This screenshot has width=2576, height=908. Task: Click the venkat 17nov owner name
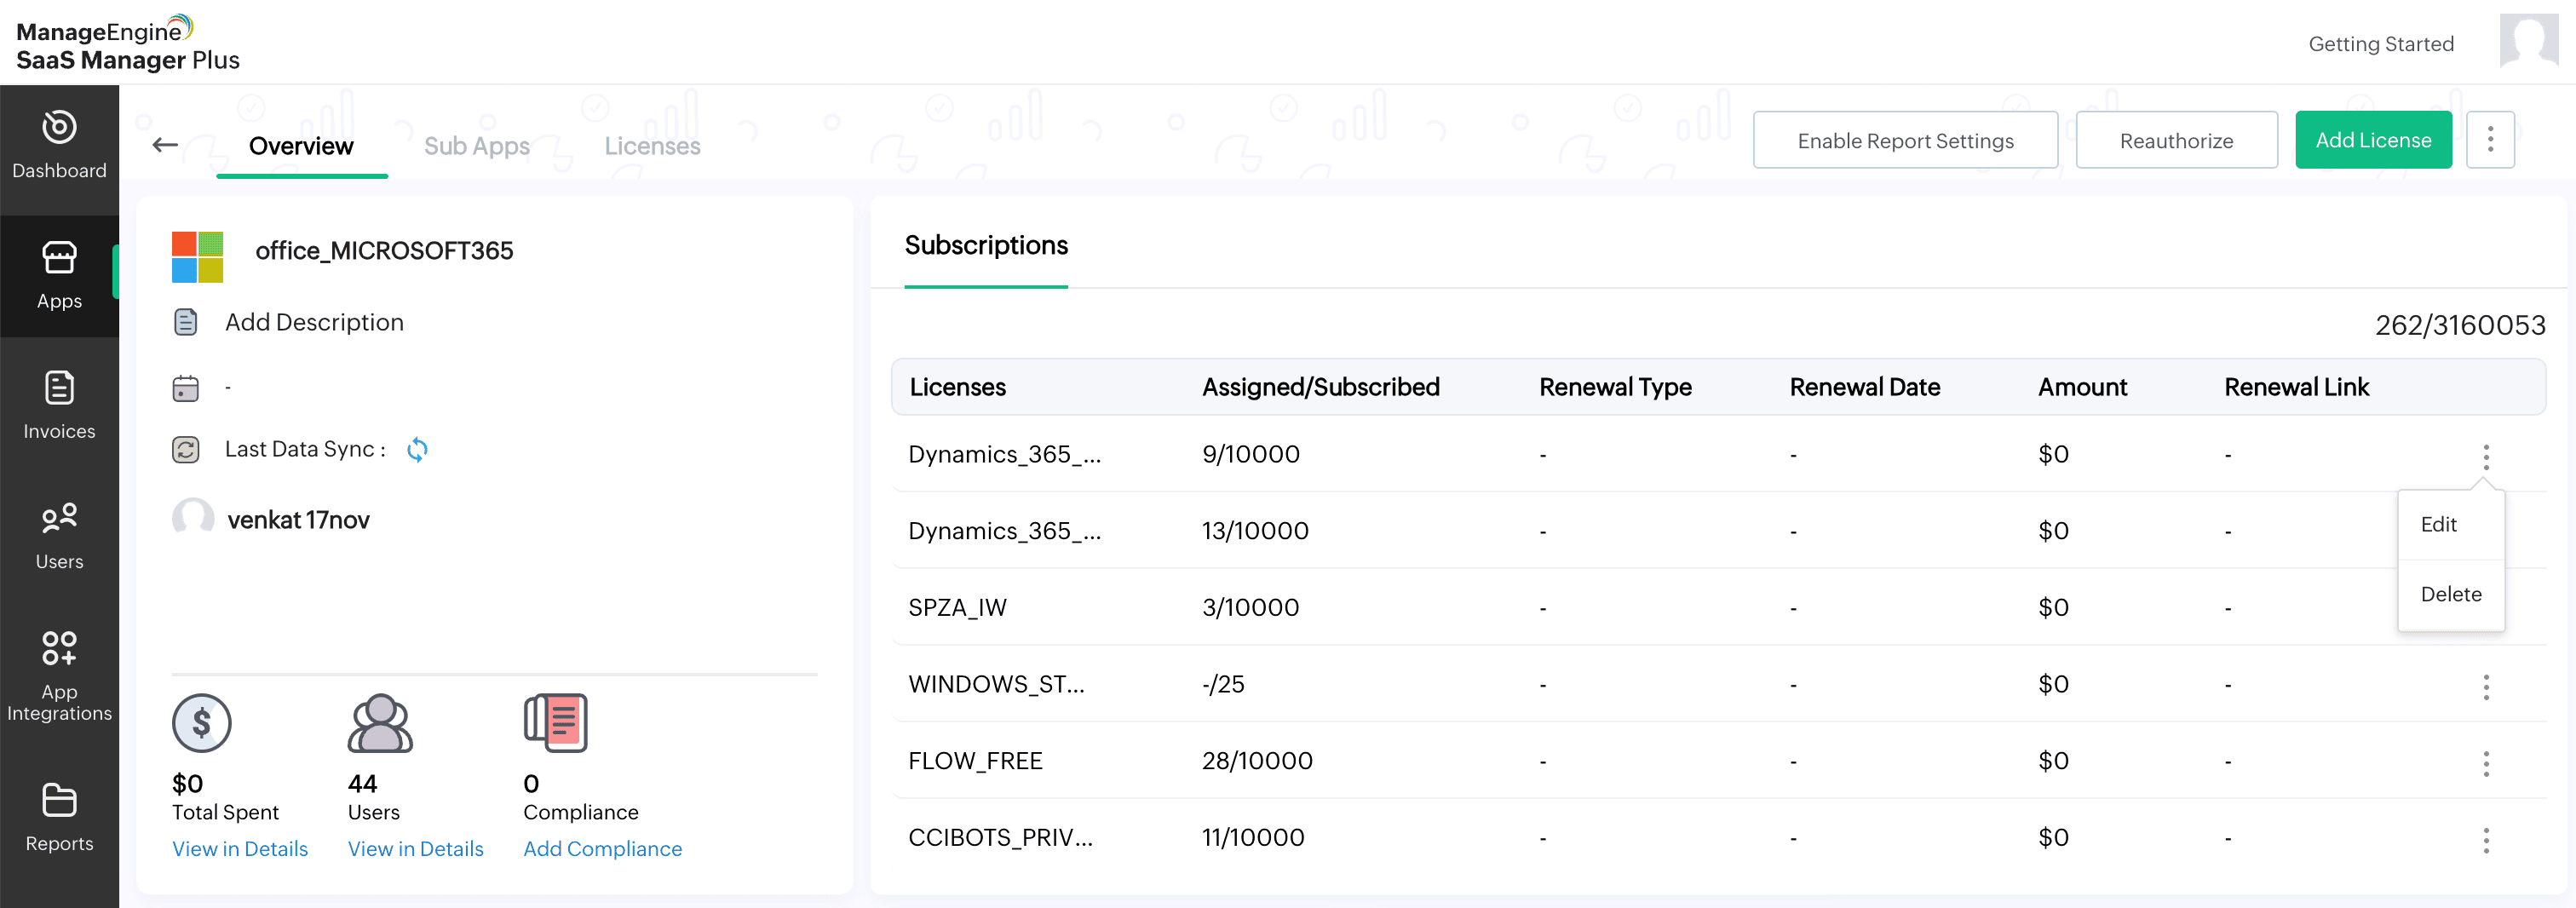tap(298, 520)
